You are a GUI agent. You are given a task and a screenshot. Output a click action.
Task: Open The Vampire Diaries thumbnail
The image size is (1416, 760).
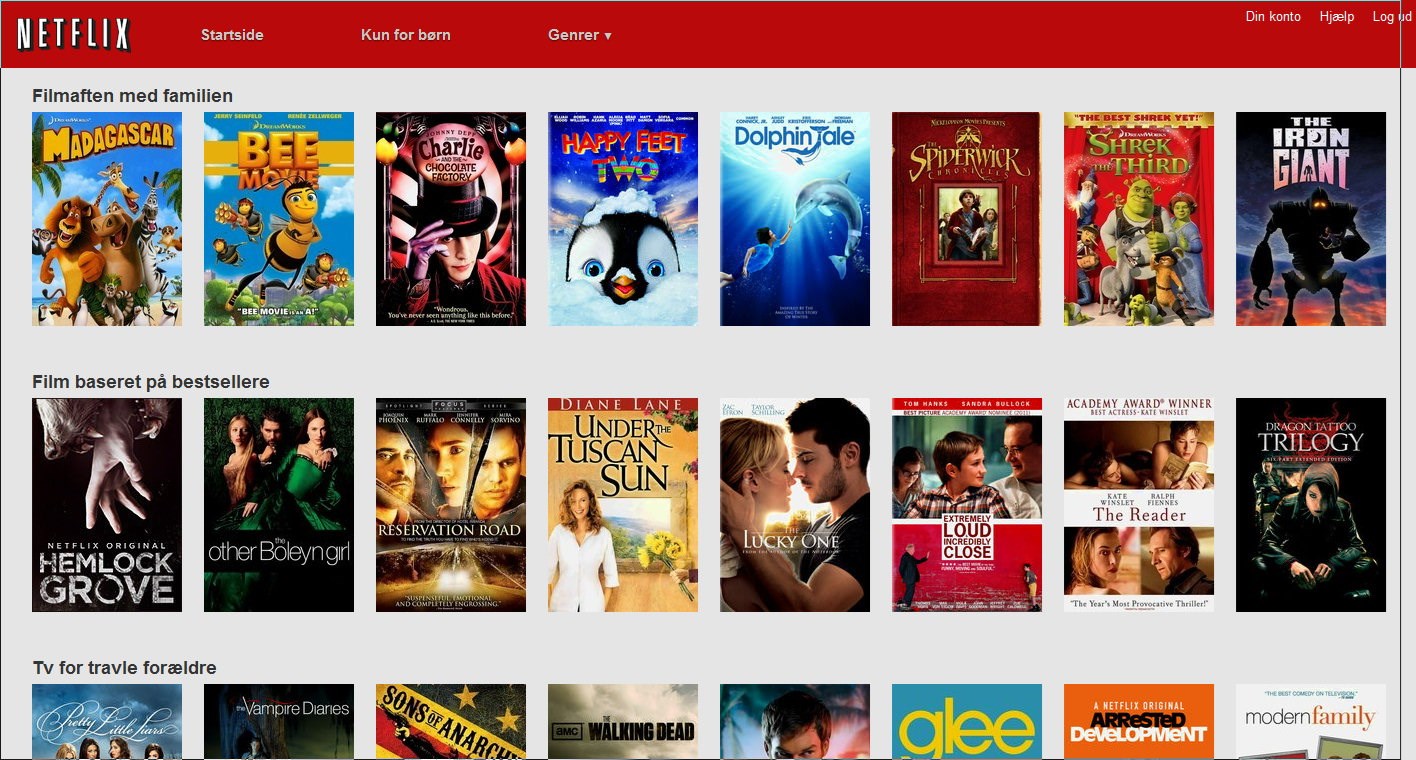pyautogui.click(x=279, y=722)
